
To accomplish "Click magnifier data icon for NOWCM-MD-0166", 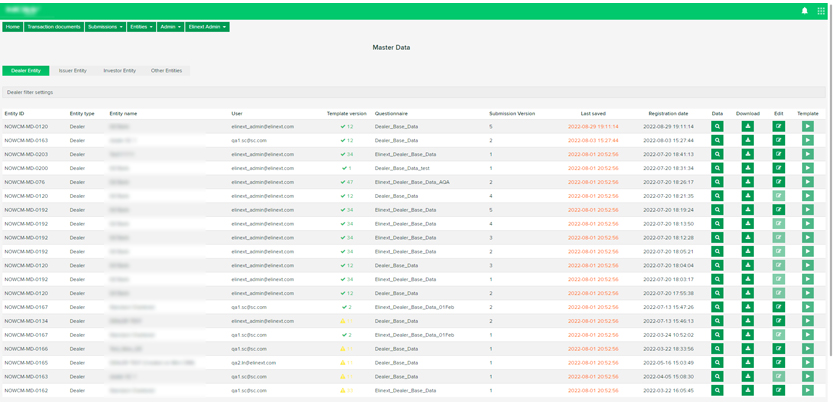I will click(x=717, y=349).
